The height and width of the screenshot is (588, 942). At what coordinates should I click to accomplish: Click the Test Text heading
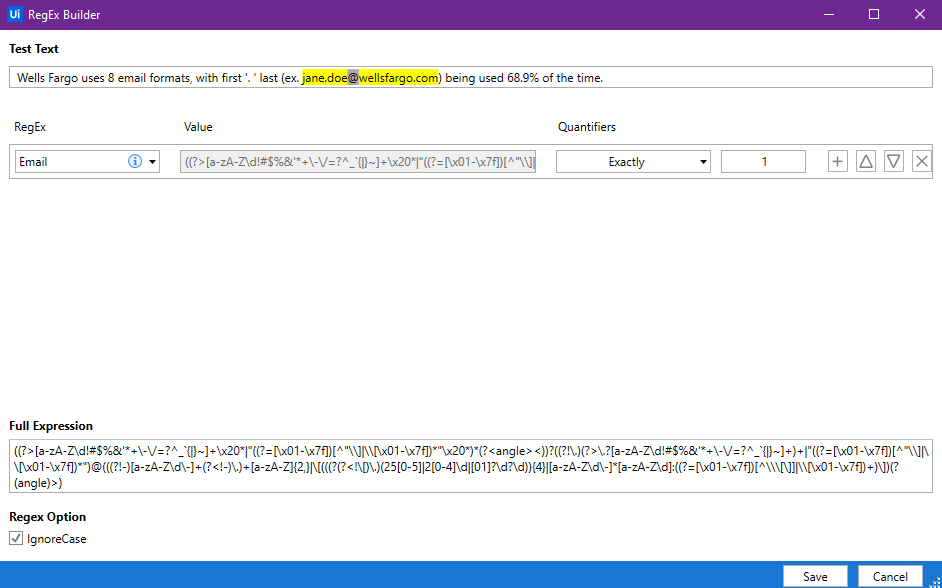(34, 49)
